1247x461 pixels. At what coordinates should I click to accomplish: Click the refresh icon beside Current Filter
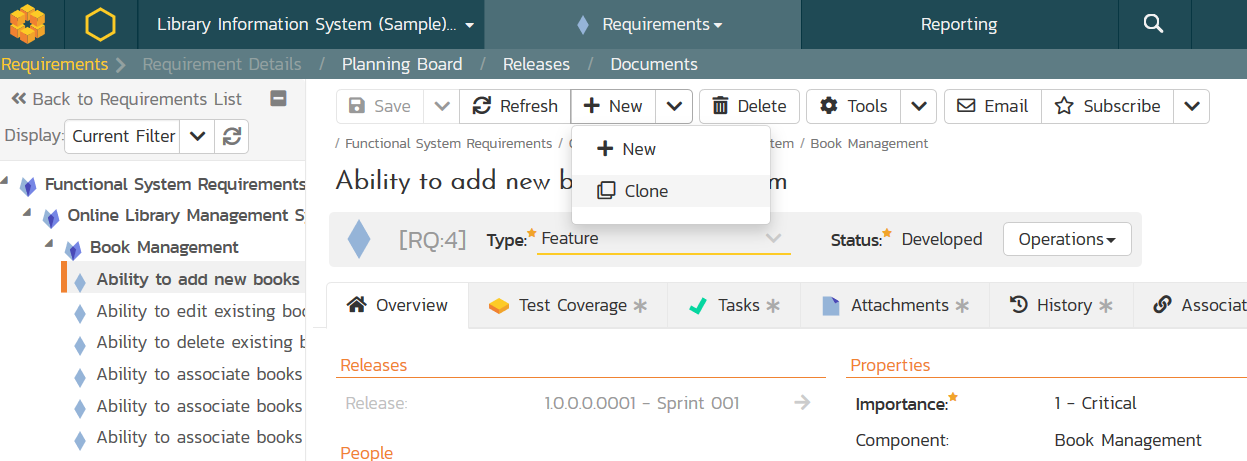click(x=232, y=136)
